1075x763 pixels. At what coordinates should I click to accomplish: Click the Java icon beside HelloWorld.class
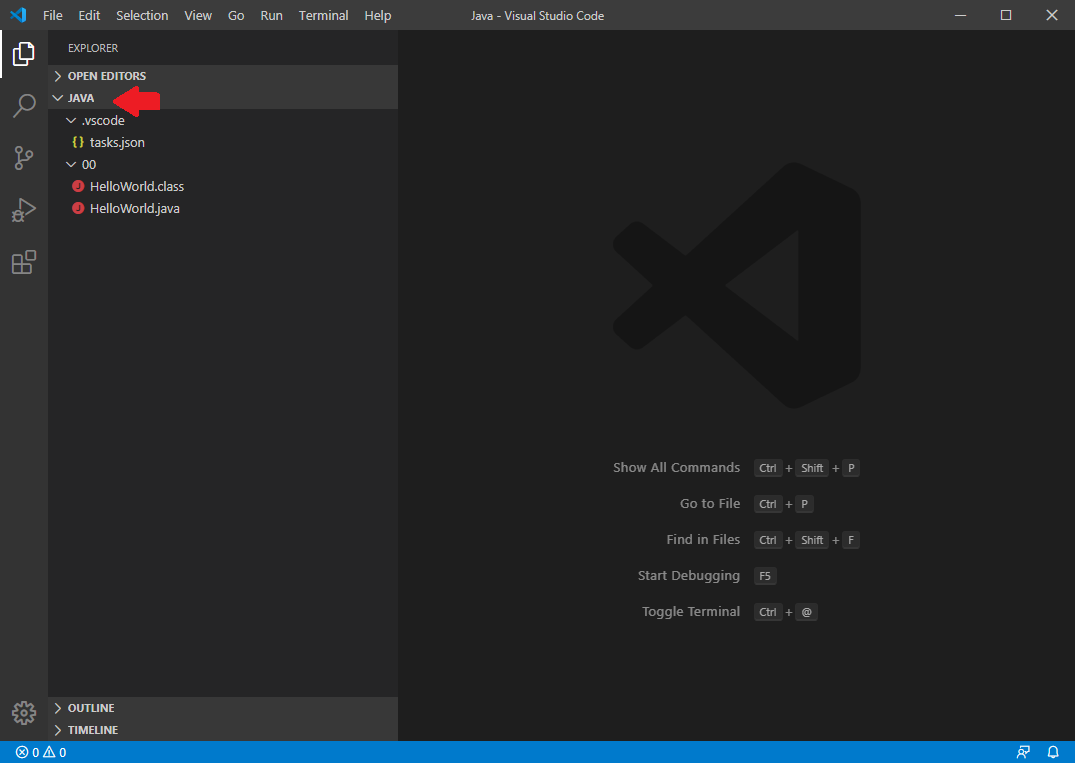tap(78, 186)
